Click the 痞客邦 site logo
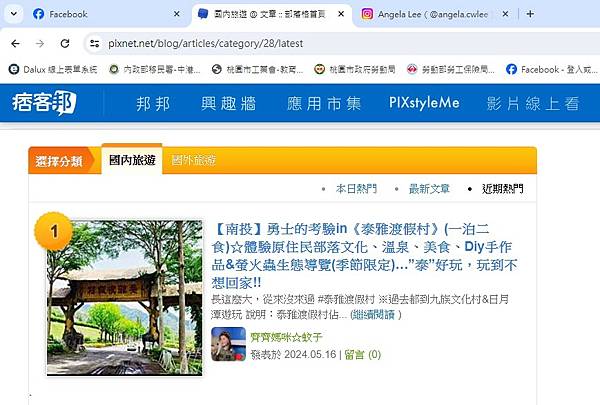 coord(44,103)
